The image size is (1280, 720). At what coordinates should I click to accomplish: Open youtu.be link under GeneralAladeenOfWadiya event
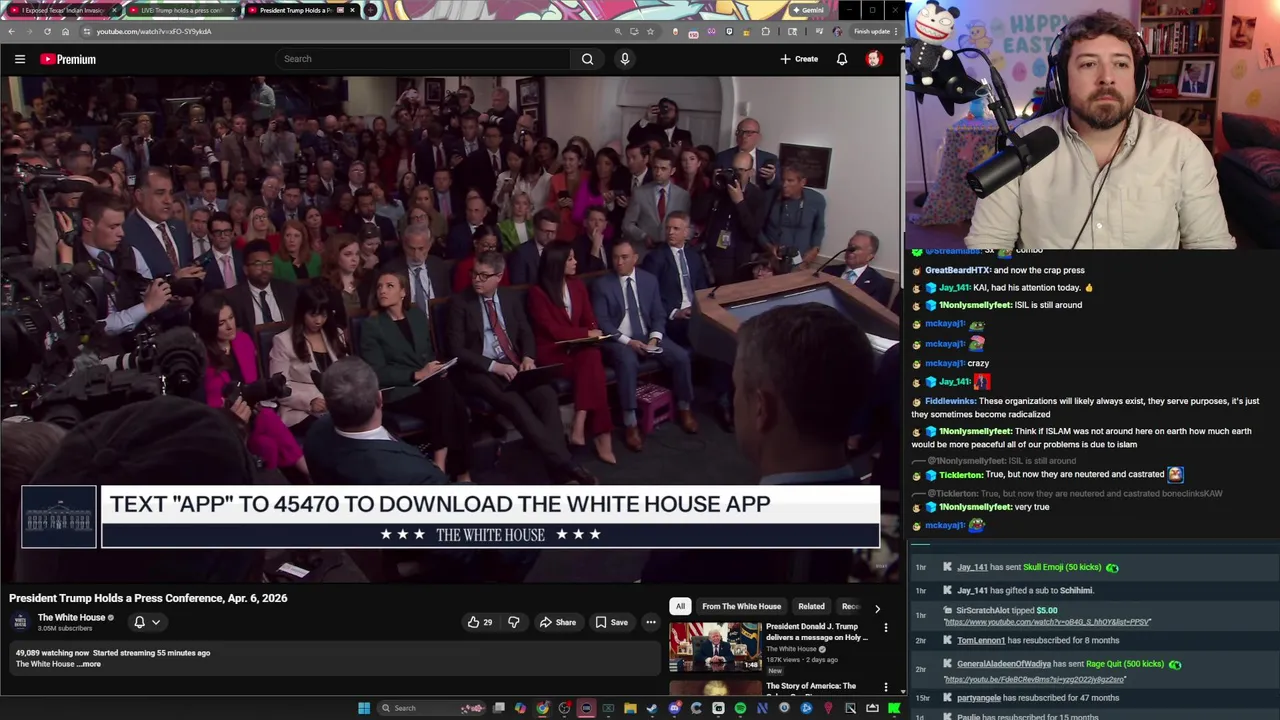click(1035, 680)
